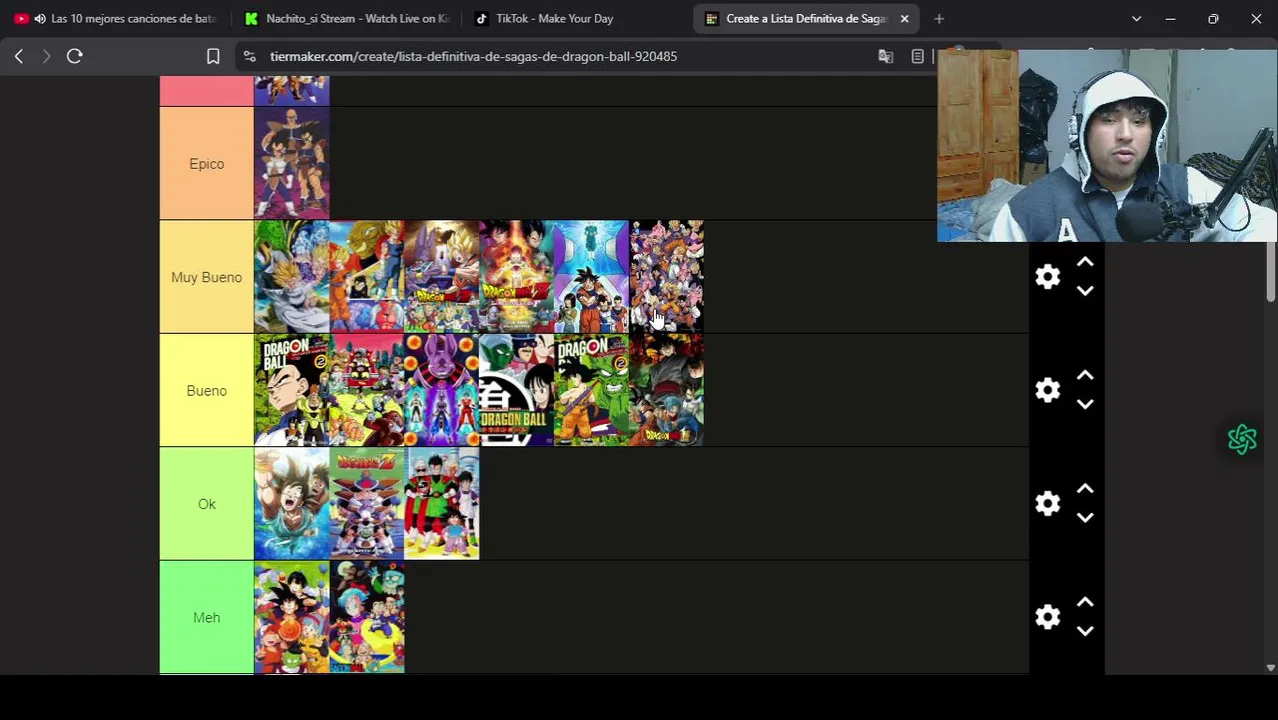This screenshot has width=1278, height=720.
Task: Open settings gear for the Bueno tier
Action: coord(1047,390)
